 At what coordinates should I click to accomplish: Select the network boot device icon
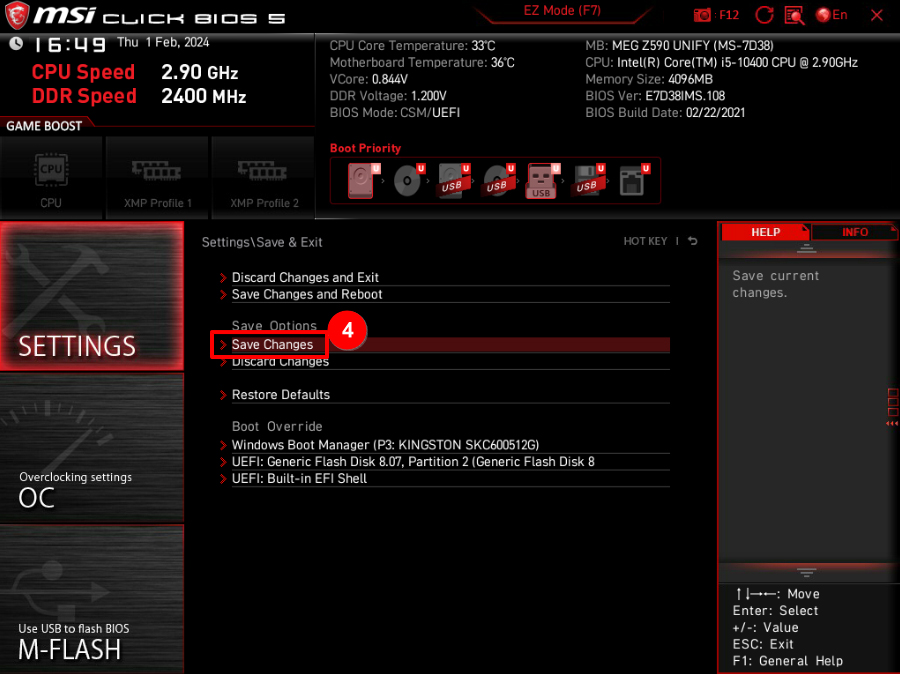coord(633,181)
